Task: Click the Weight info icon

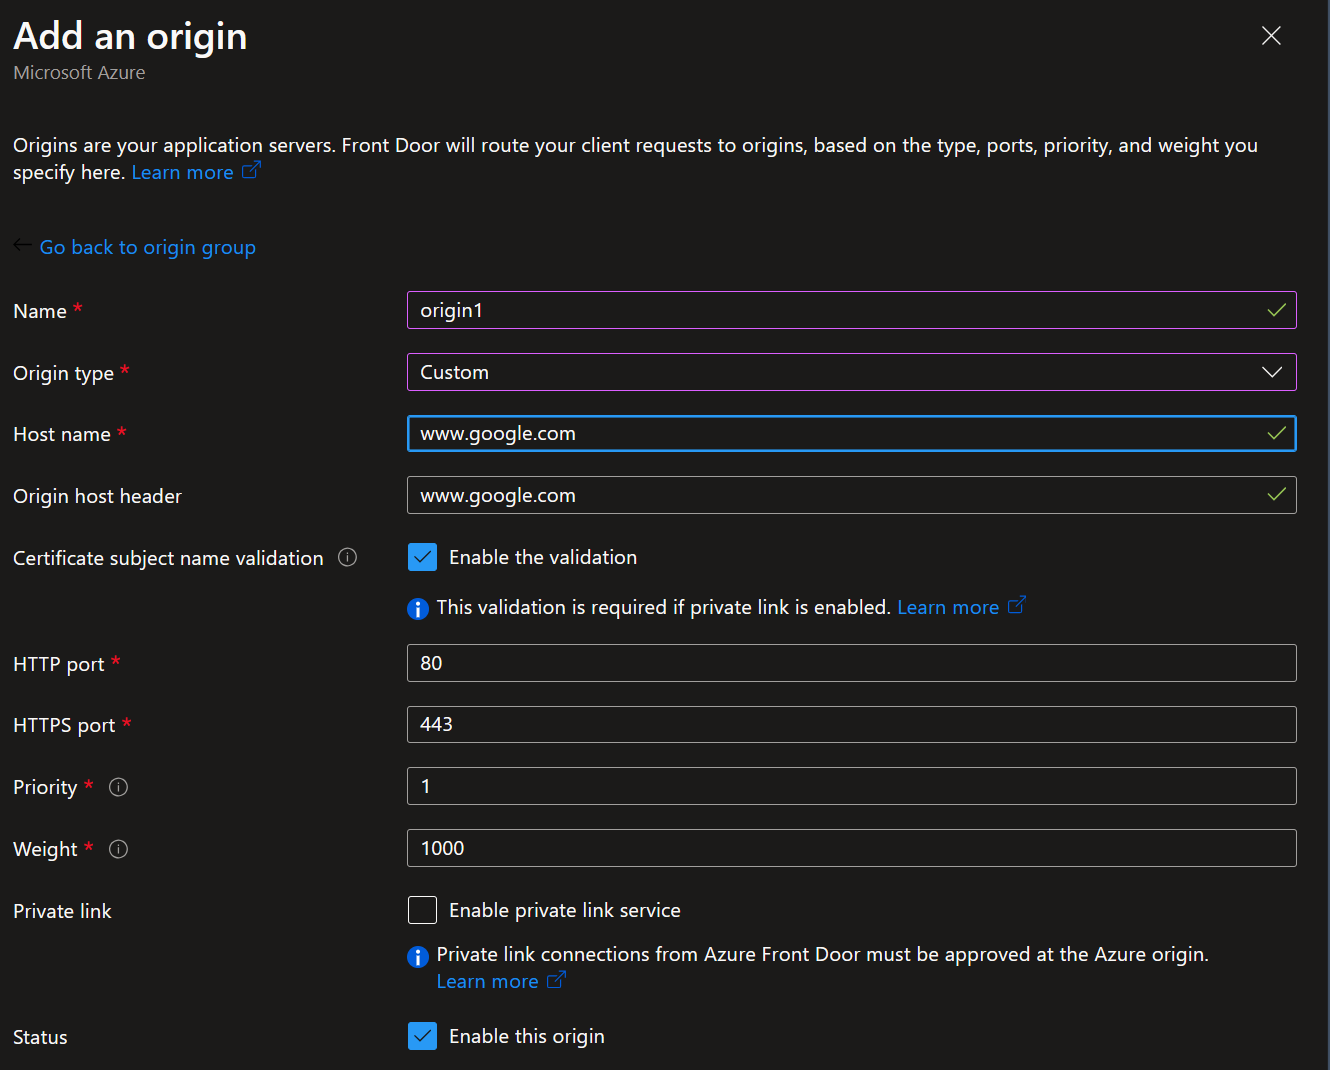Action: (118, 849)
